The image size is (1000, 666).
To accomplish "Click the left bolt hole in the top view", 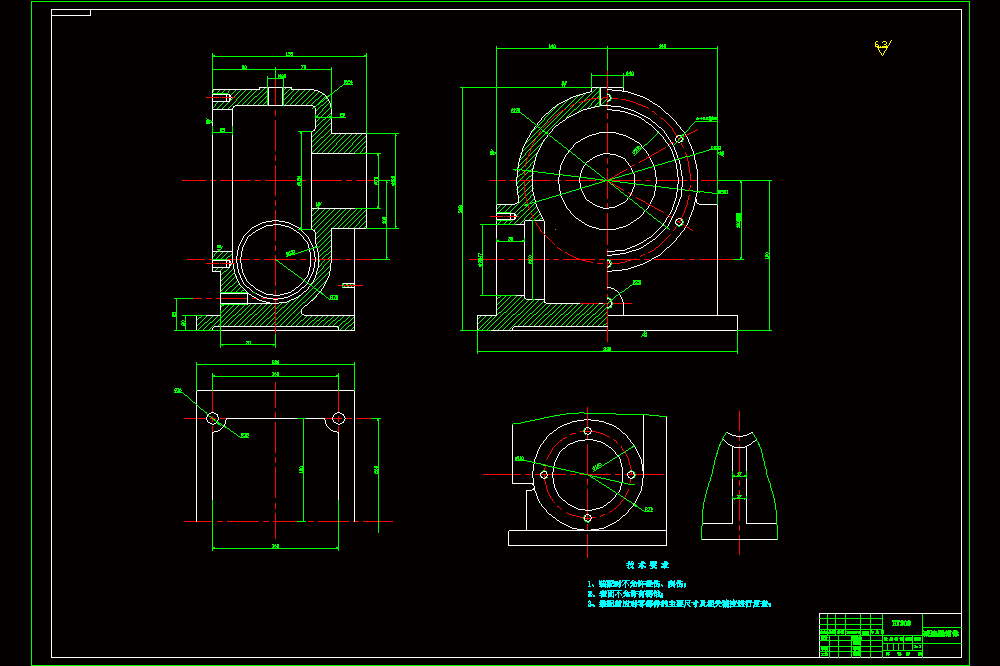I will point(212,418).
